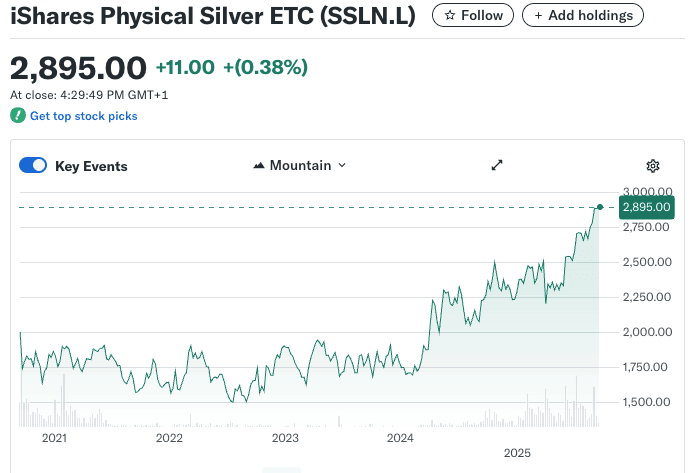Select 2022 on the chart time axis
This screenshot has width=696, height=473.
[x=169, y=438]
